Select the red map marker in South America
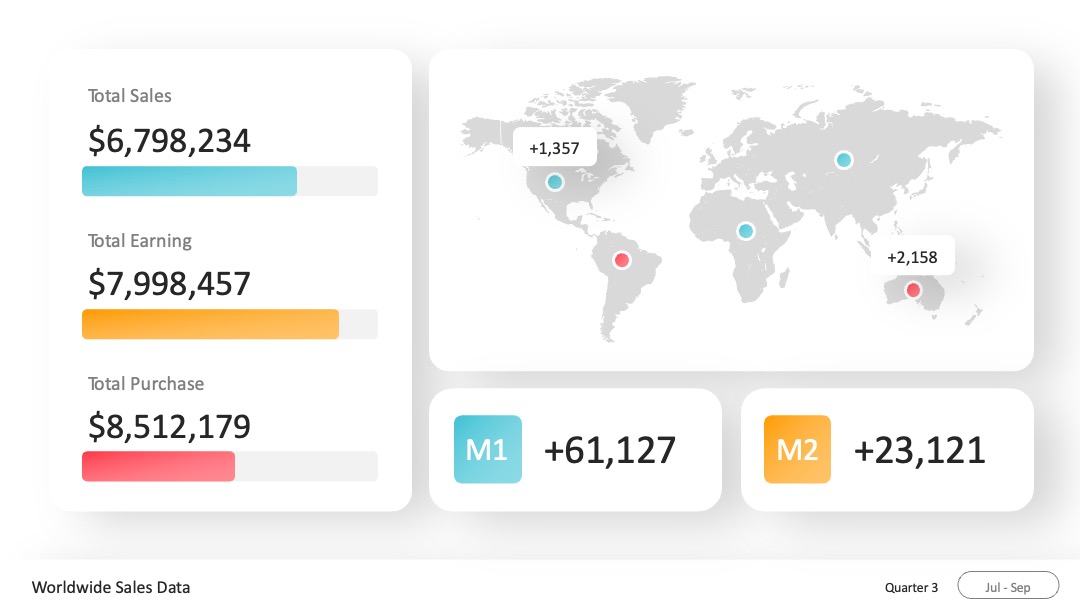Screen dimensions: 1080x608 pos(622,260)
